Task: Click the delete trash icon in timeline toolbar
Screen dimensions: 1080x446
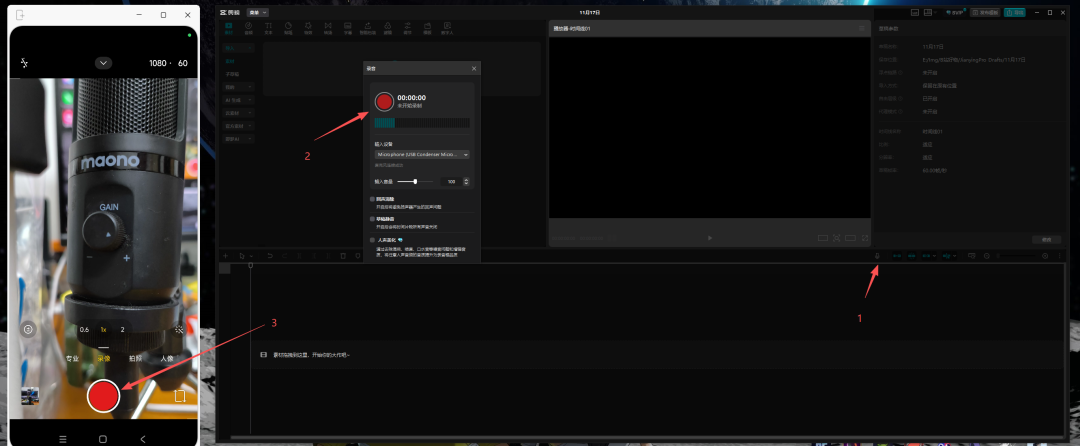Action: pyautogui.click(x=343, y=256)
